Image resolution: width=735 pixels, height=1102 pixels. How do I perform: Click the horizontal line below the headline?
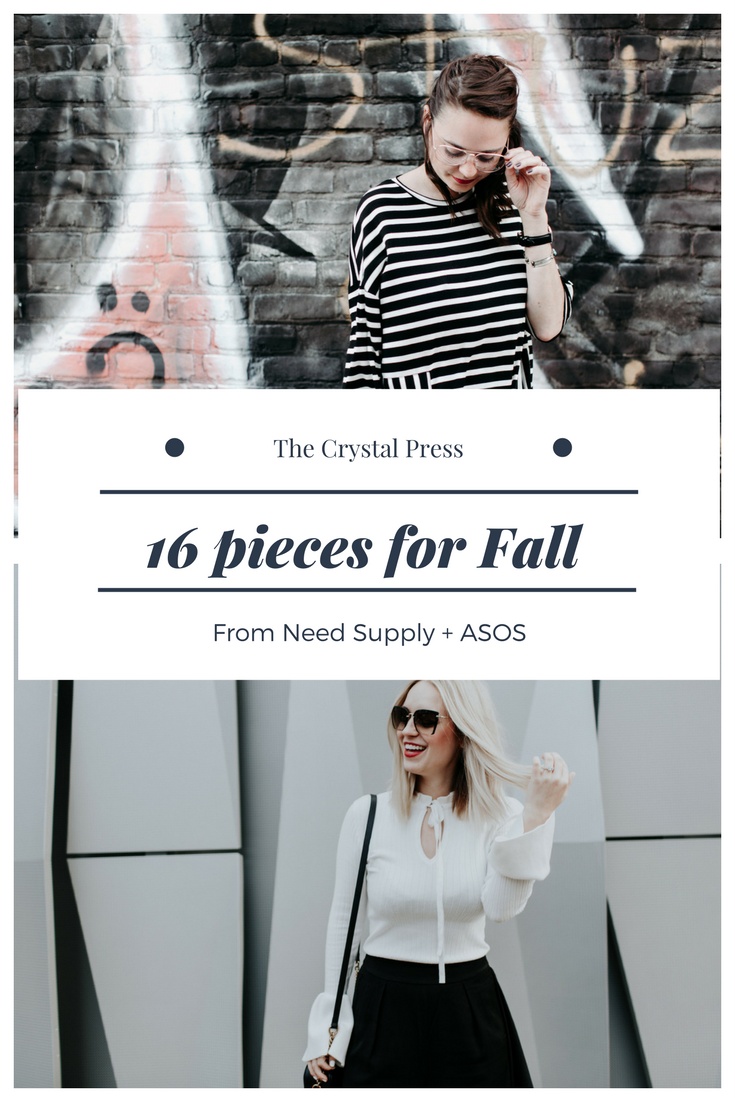tap(367, 590)
